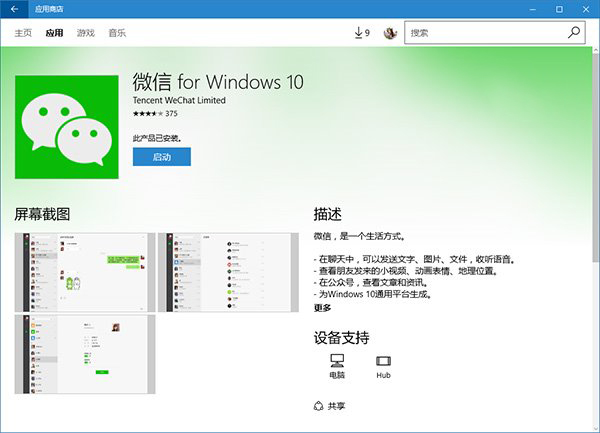
Task: Click the 微信，是一个生活方式 text line
Action: point(360,236)
